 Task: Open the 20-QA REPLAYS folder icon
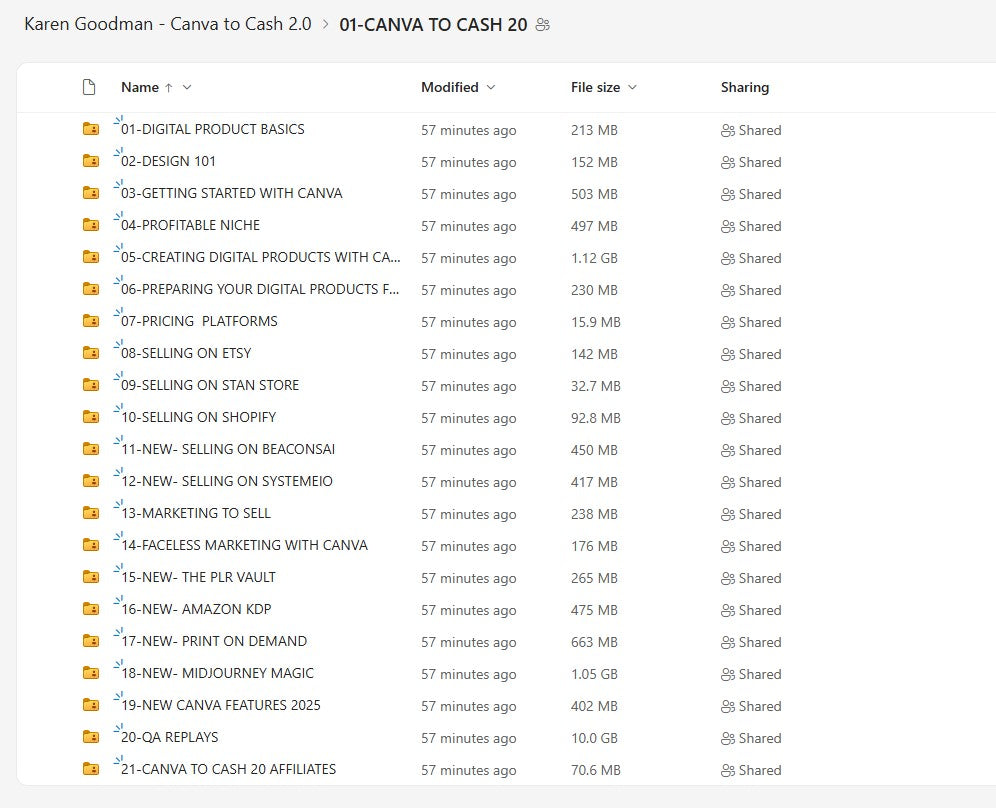pyautogui.click(x=91, y=738)
